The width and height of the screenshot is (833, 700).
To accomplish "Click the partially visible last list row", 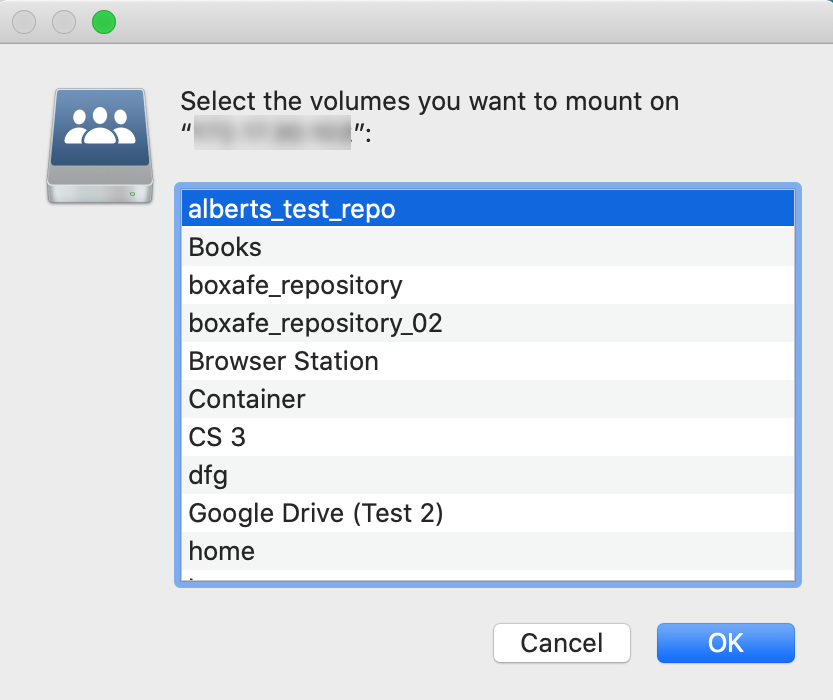I will pos(400,576).
